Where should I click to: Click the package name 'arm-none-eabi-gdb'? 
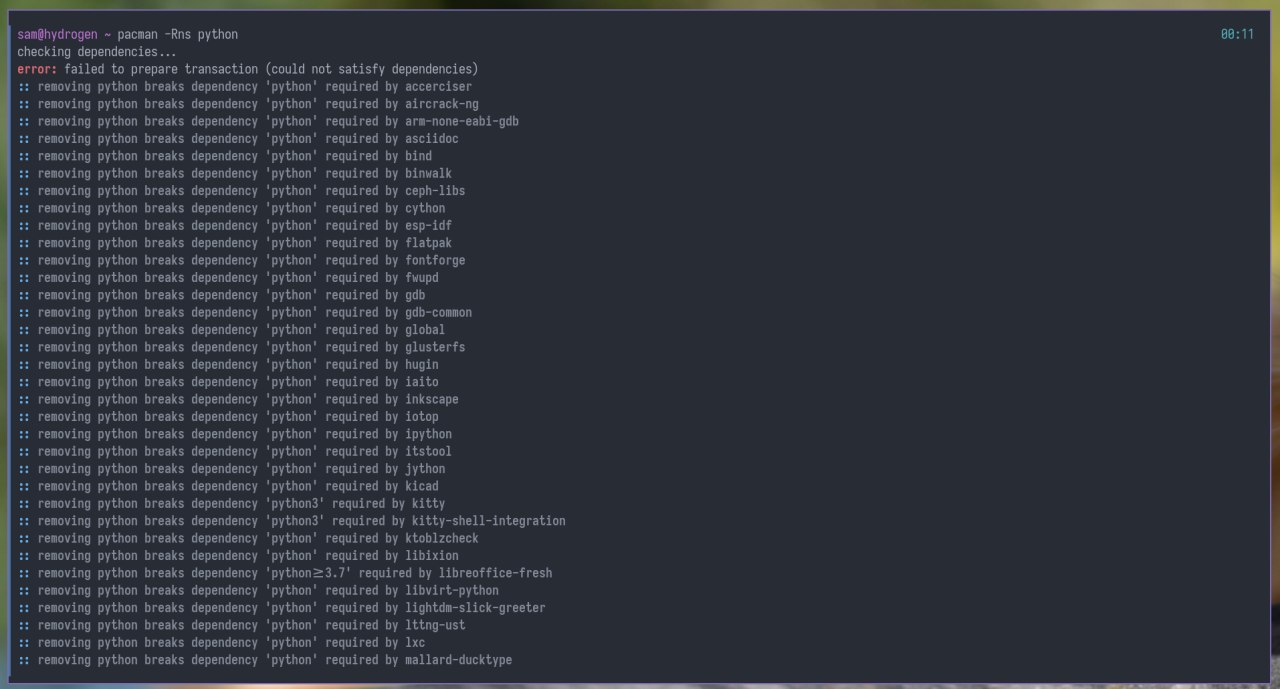461,122
